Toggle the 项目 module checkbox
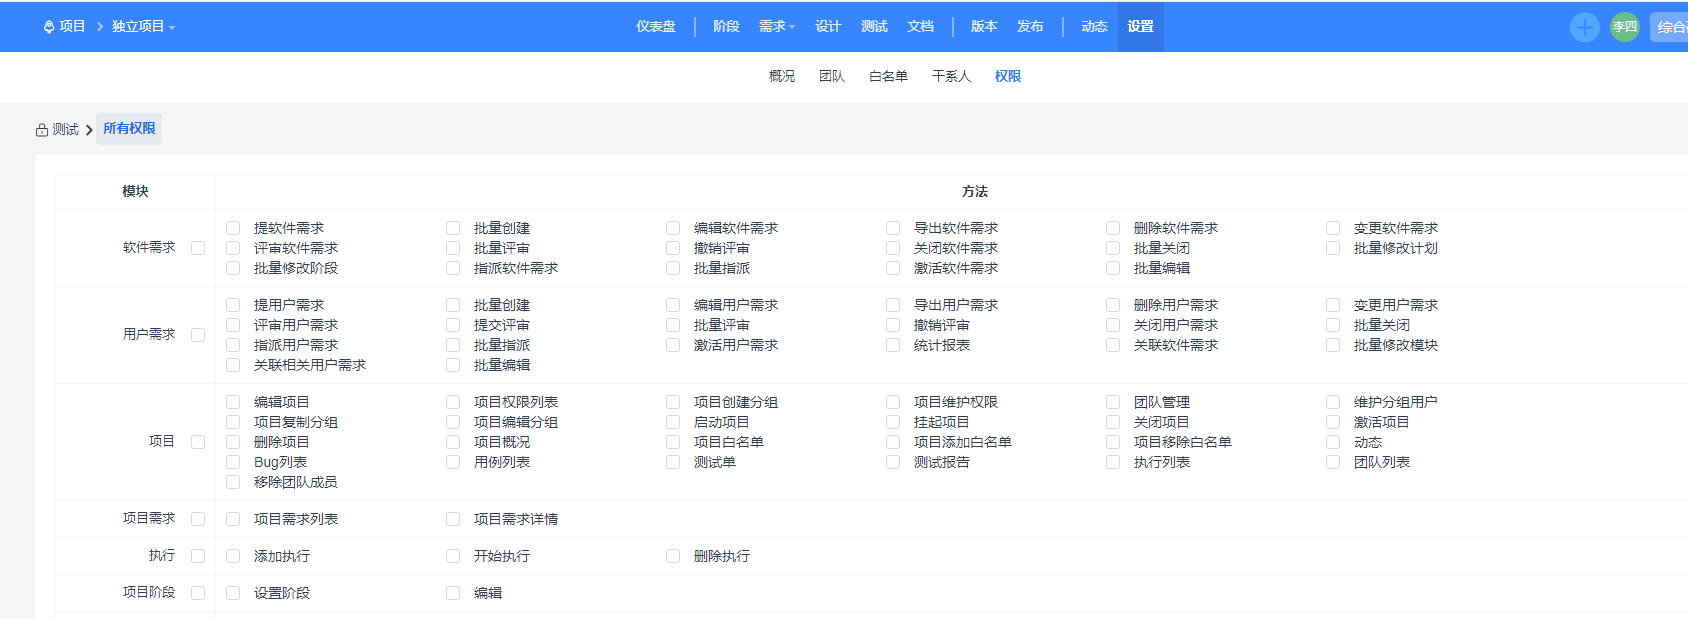This screenshot has height=619, width=1688. (198, 442)
